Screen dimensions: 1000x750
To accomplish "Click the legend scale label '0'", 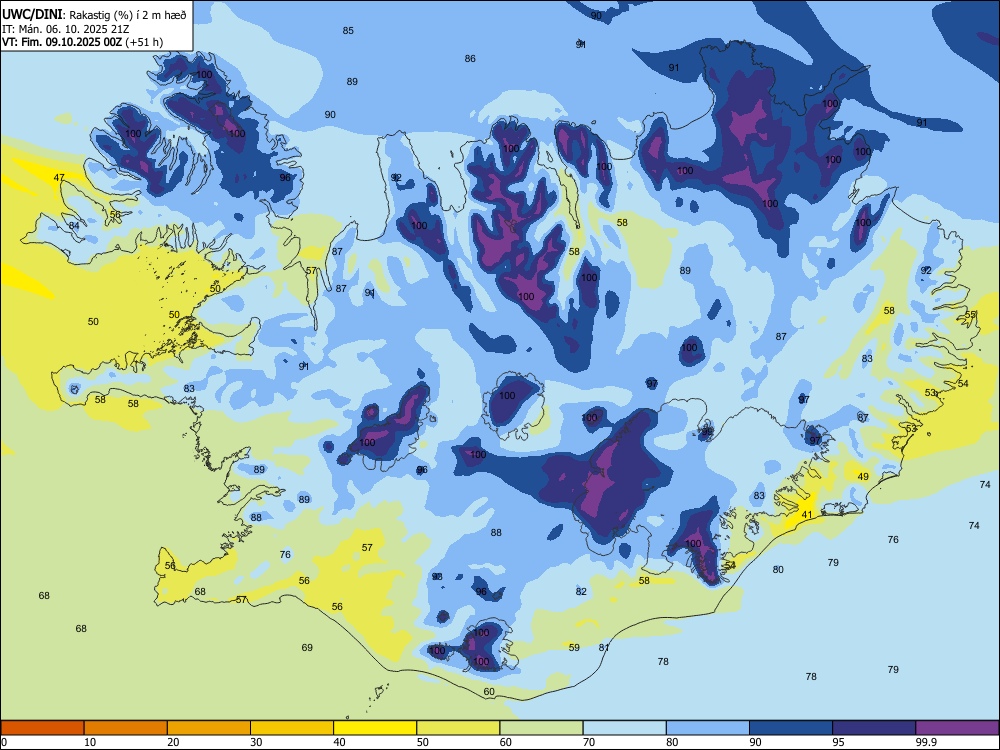I will pos(4,742).
